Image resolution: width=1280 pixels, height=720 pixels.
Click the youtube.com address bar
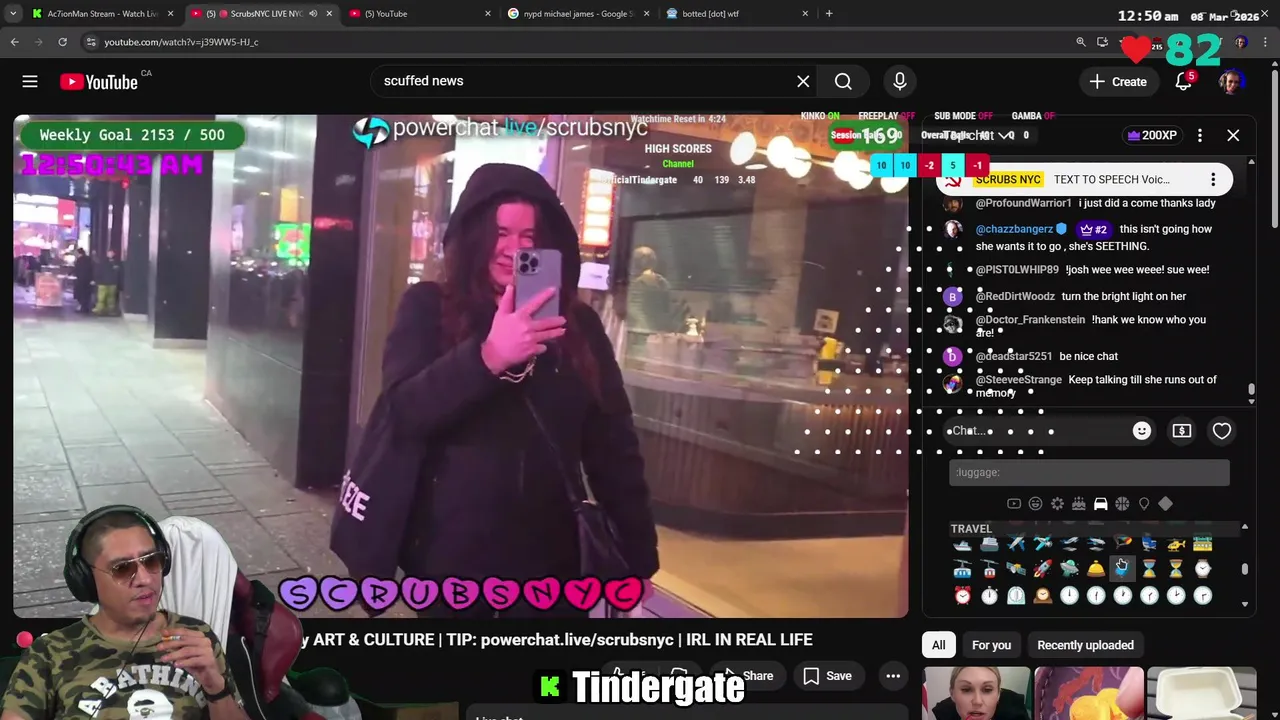(580, 42)
